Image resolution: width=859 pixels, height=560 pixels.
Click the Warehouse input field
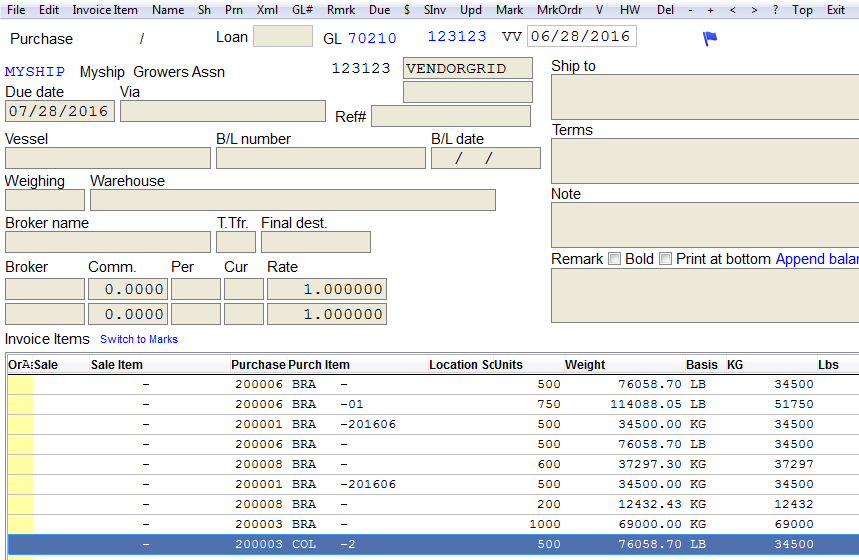coord(293,200)
